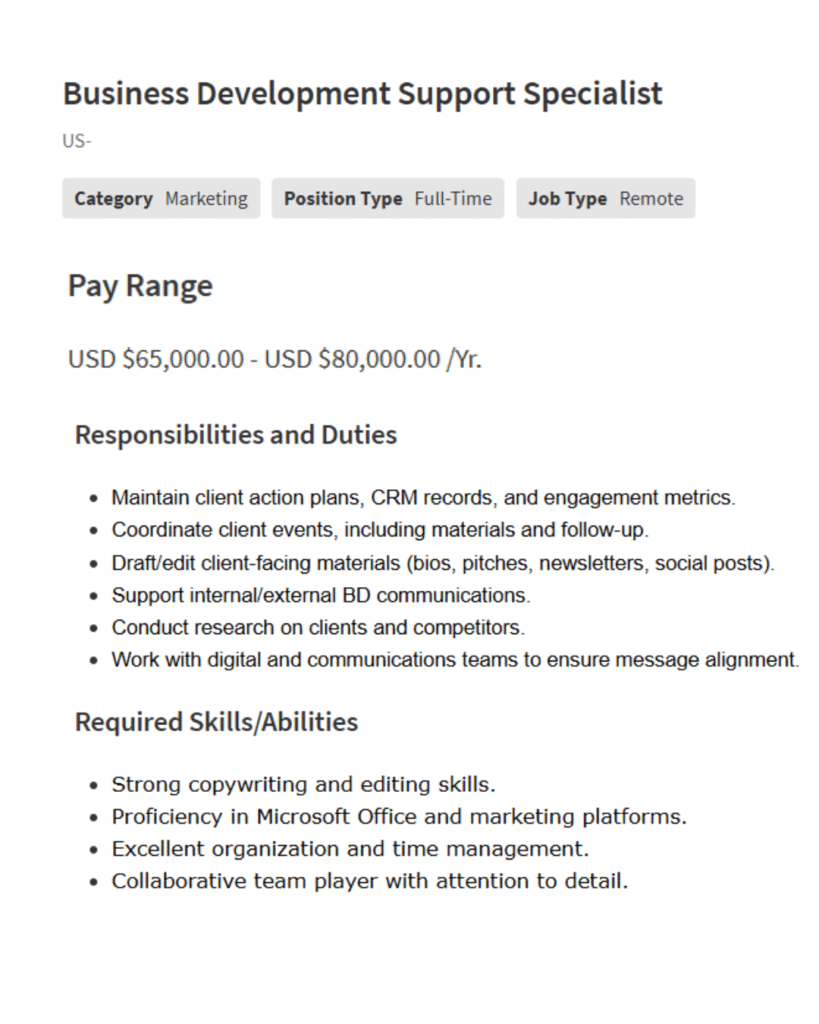Click the Responsibilities and Duties heading
The image size is (819, 1024).
point(235,435)
